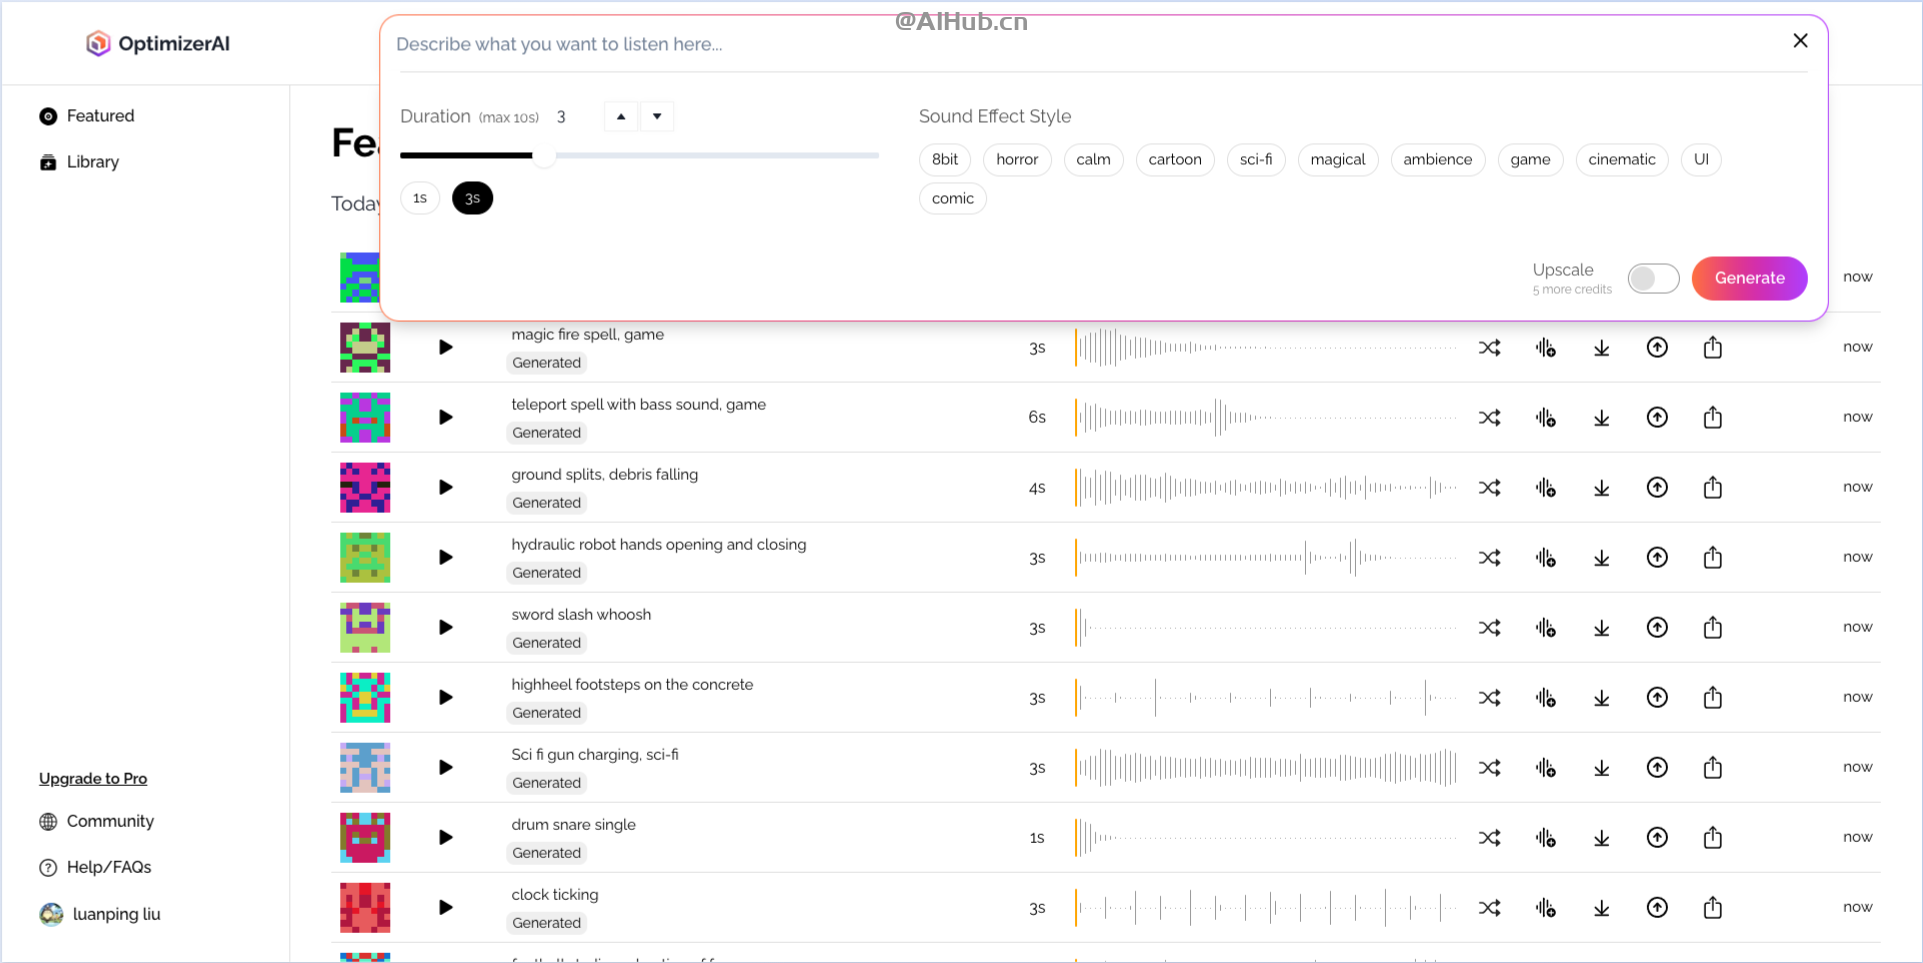Image resolution: width=1923 pixels, height=963 pixels.
Task: Toggle the Upscale switch on
Action: coord(1653,278)
